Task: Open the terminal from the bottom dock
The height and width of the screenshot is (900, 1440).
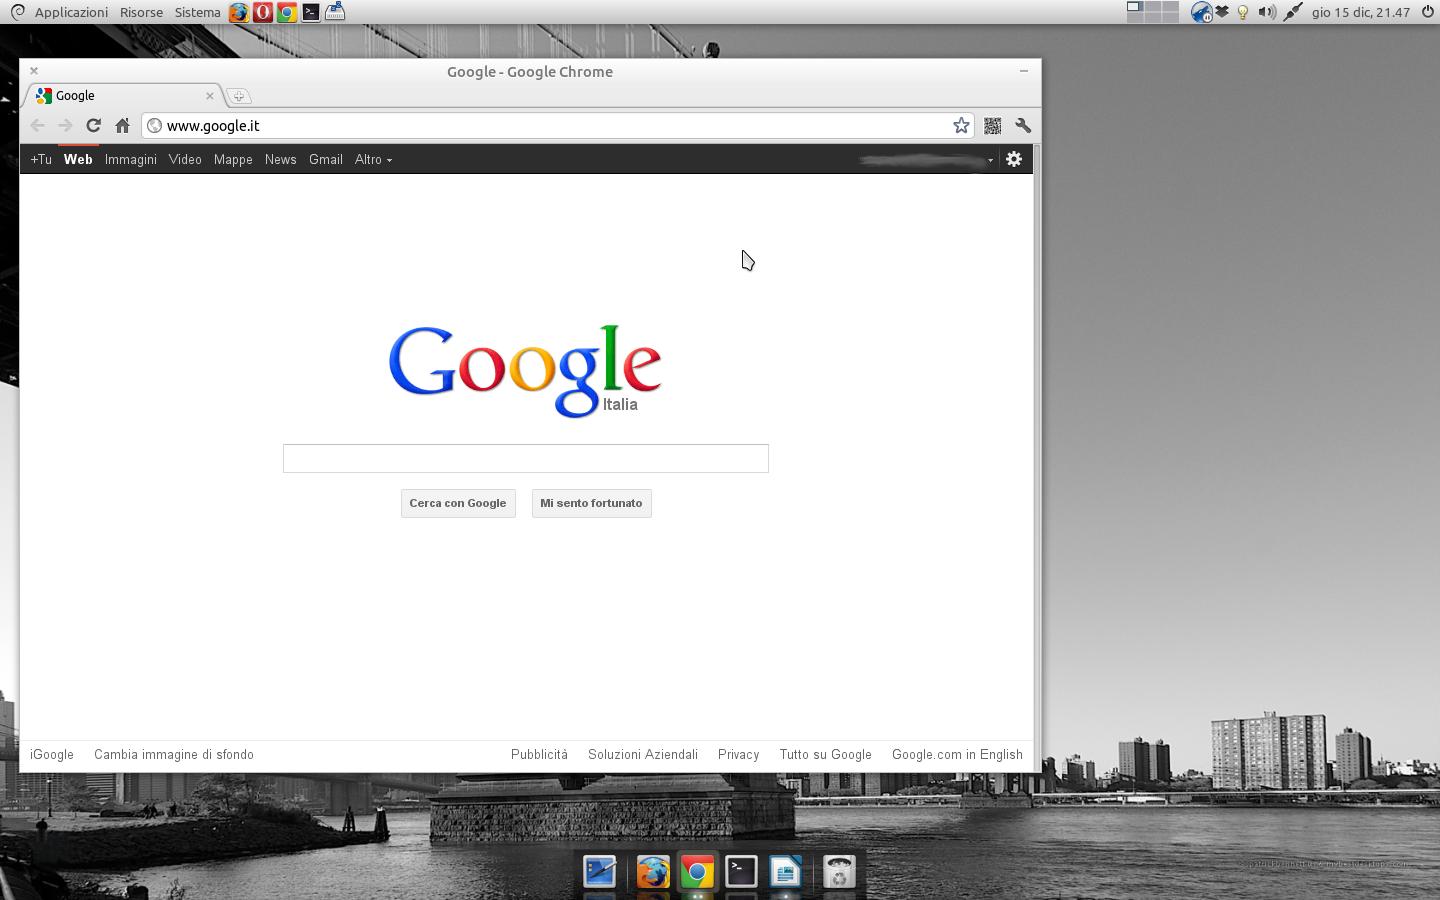Action: click(741, 872)
